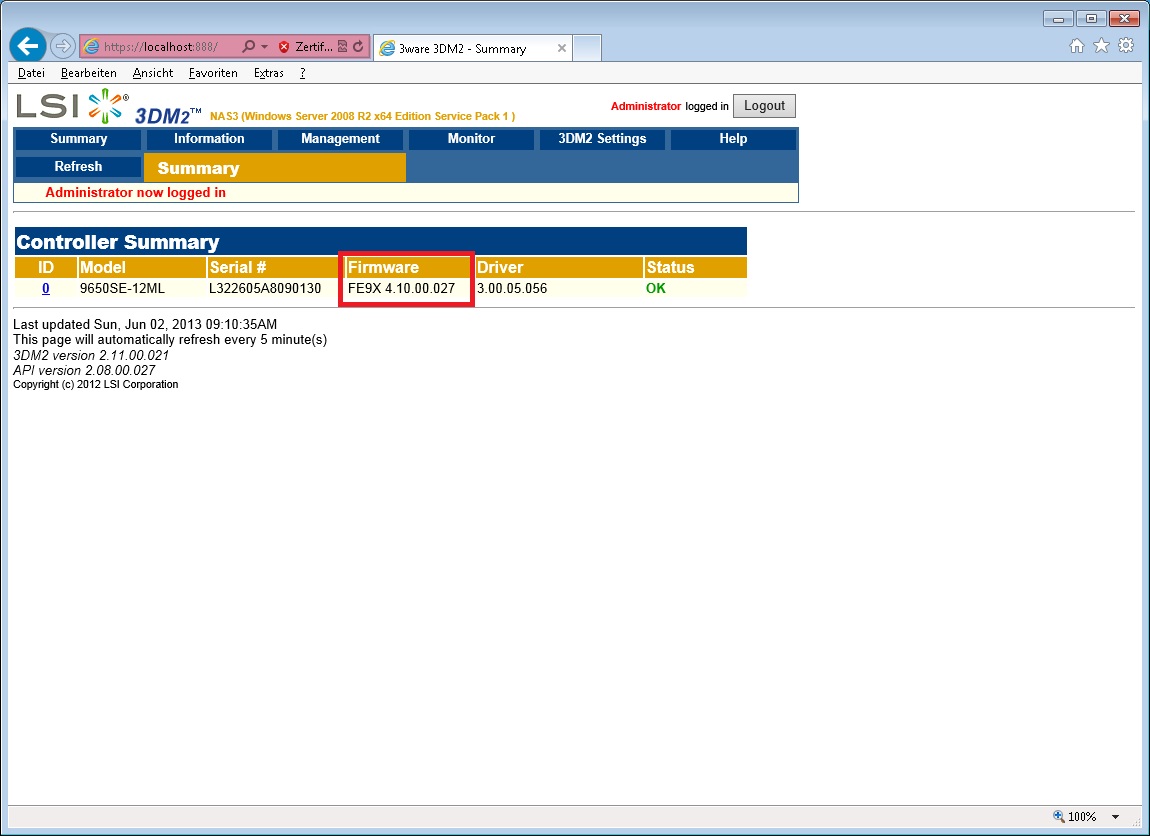Image resolution: width=1150 pixels, height=836 pixels.
Task: Open the Ansicht menu
Action: [x=153, y=73]
